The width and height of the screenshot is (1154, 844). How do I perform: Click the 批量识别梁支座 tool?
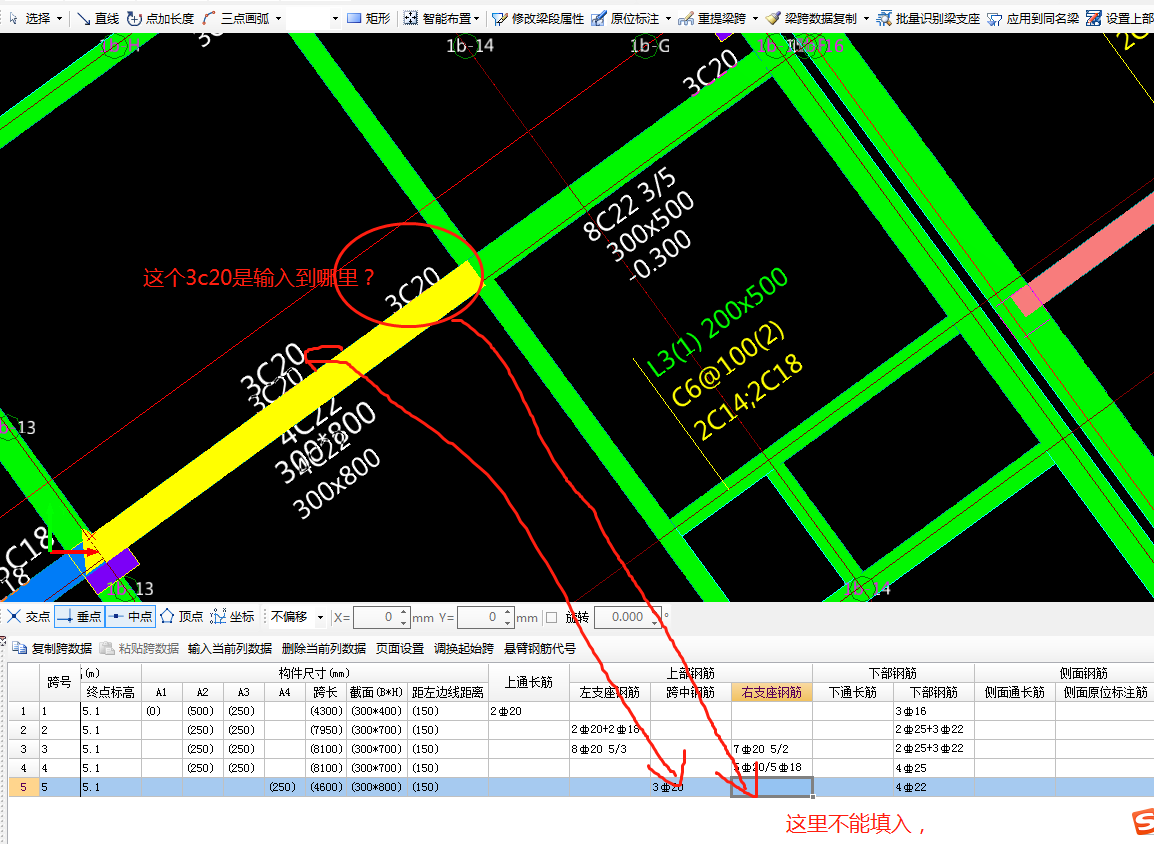pyautogui.click(x=928, y=18)
